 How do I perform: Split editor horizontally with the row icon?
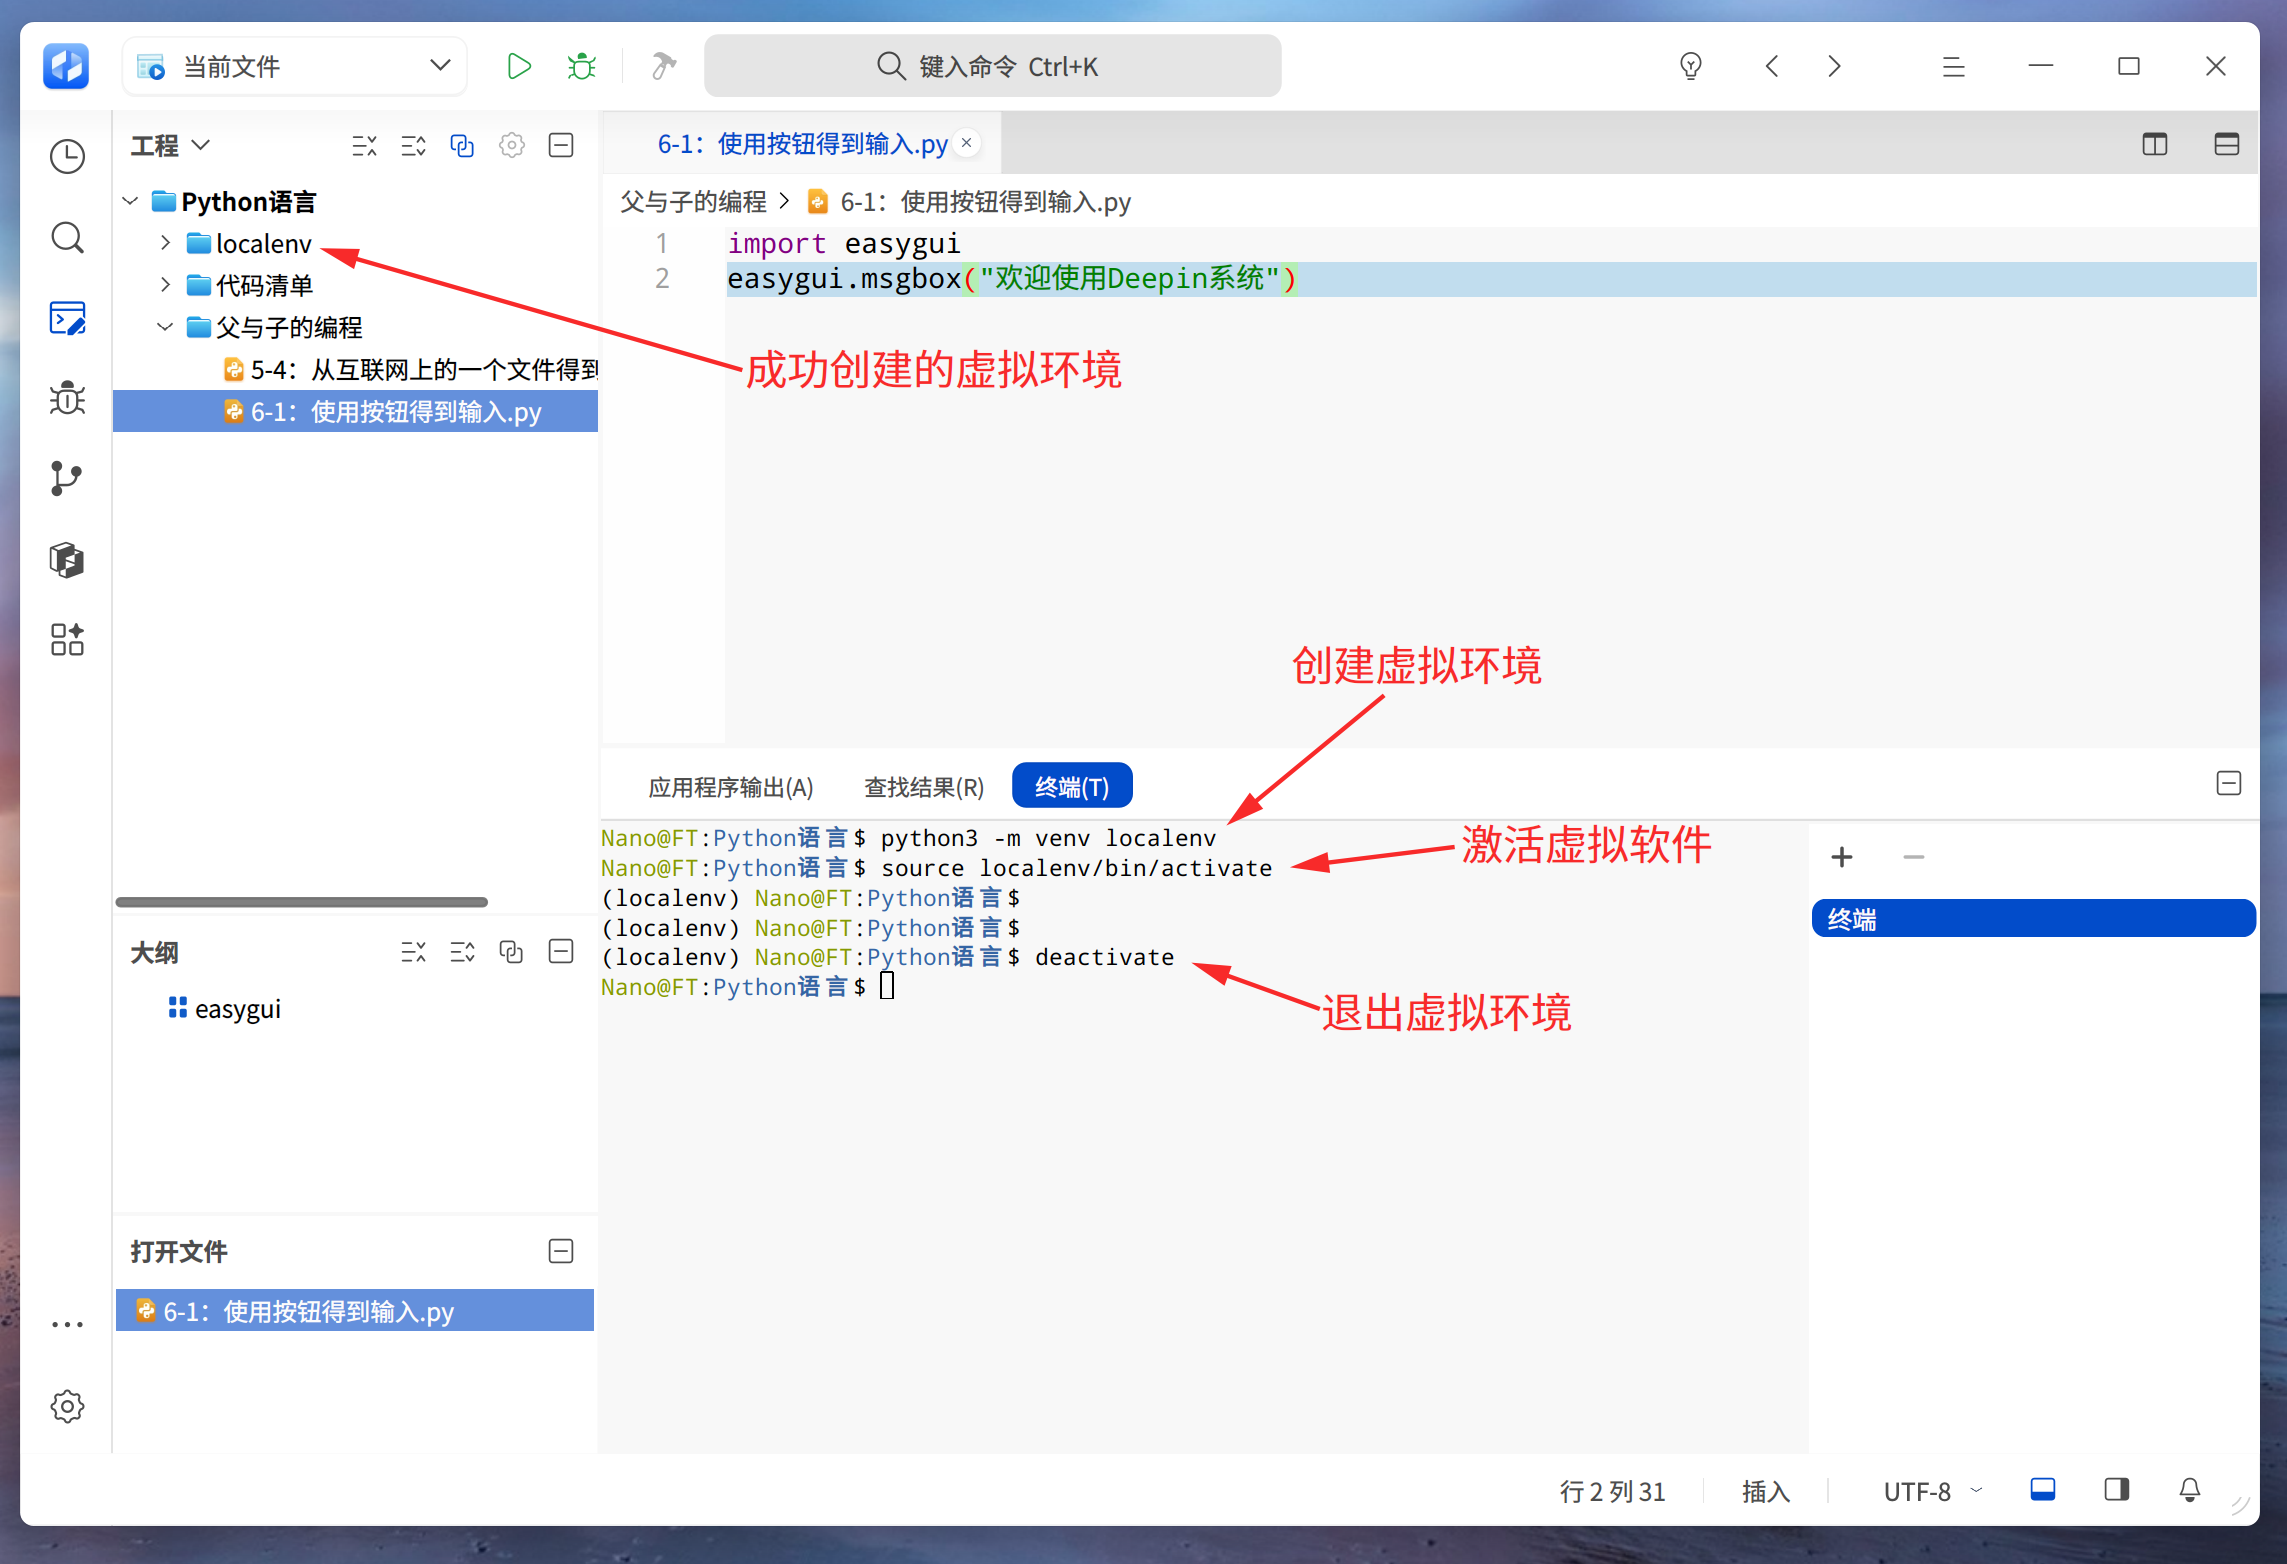pyautogui.click(x=2227, y=145)
